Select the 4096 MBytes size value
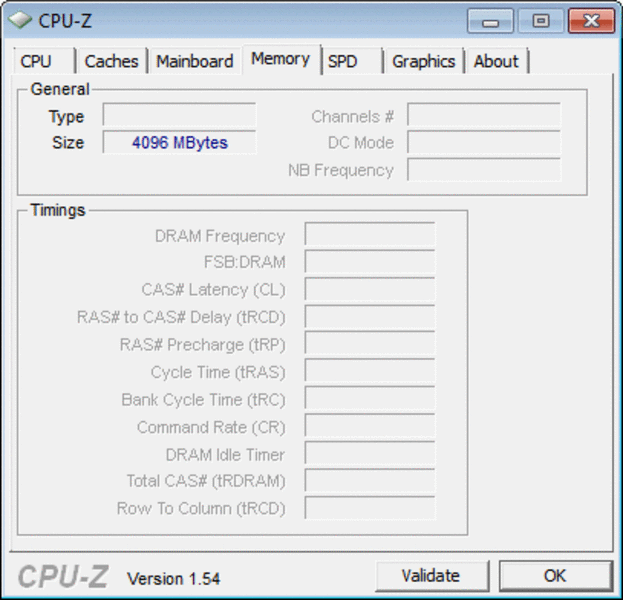The width and height of the screenshot is (623, 600). (180, 142)
